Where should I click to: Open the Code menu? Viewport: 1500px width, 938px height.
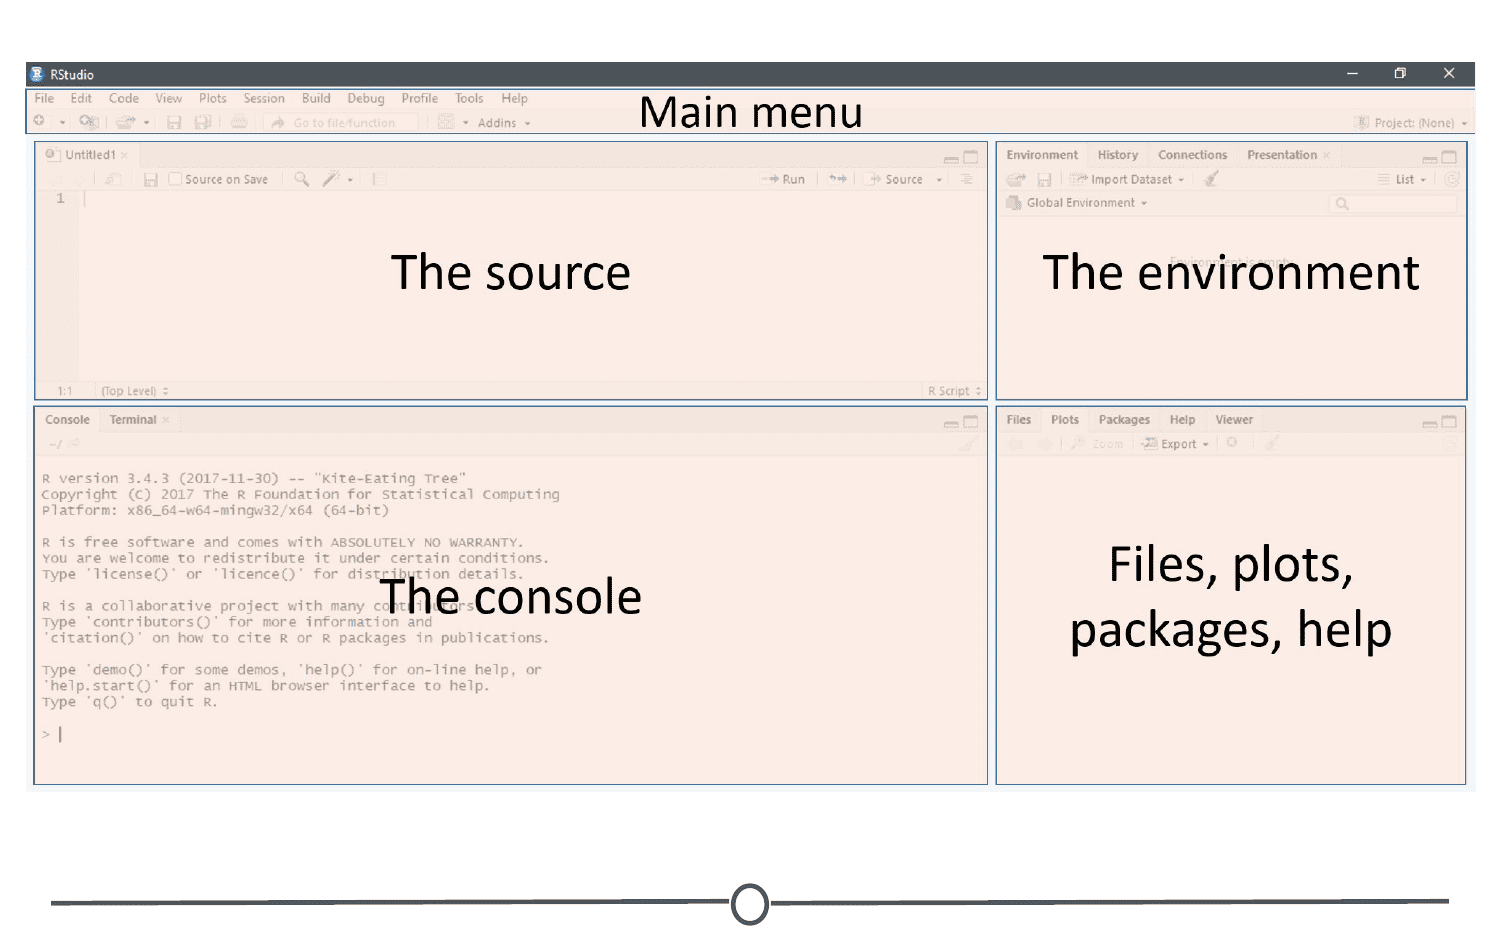click(124, 98)
